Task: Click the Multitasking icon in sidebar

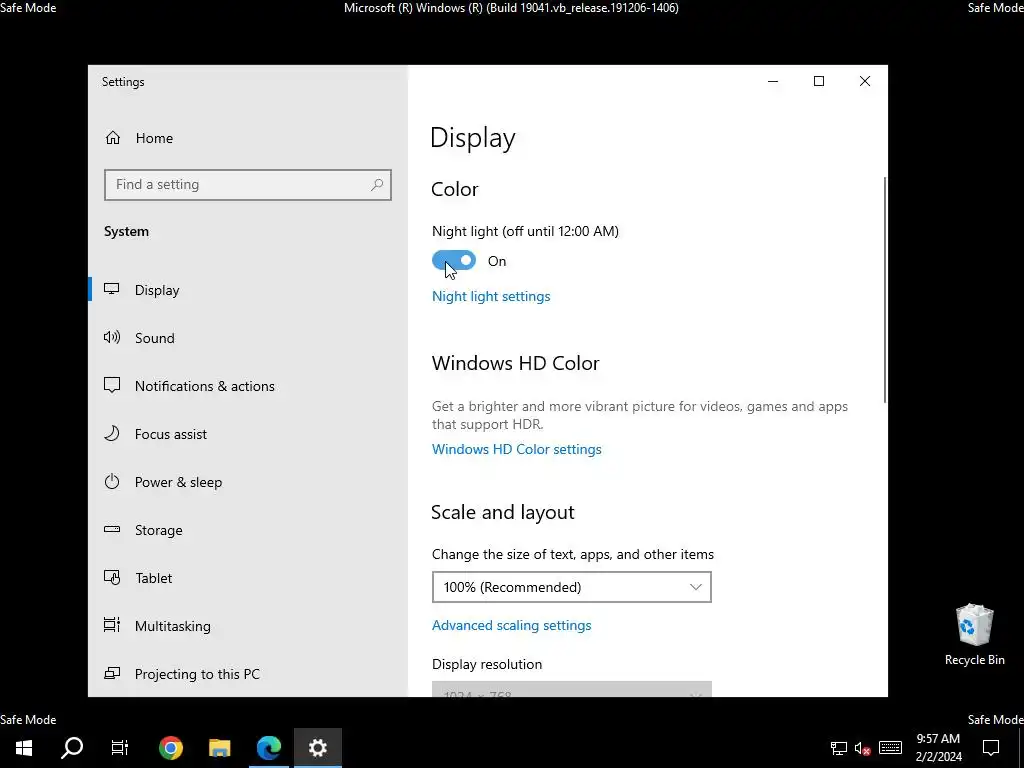Action: (112, 626)
